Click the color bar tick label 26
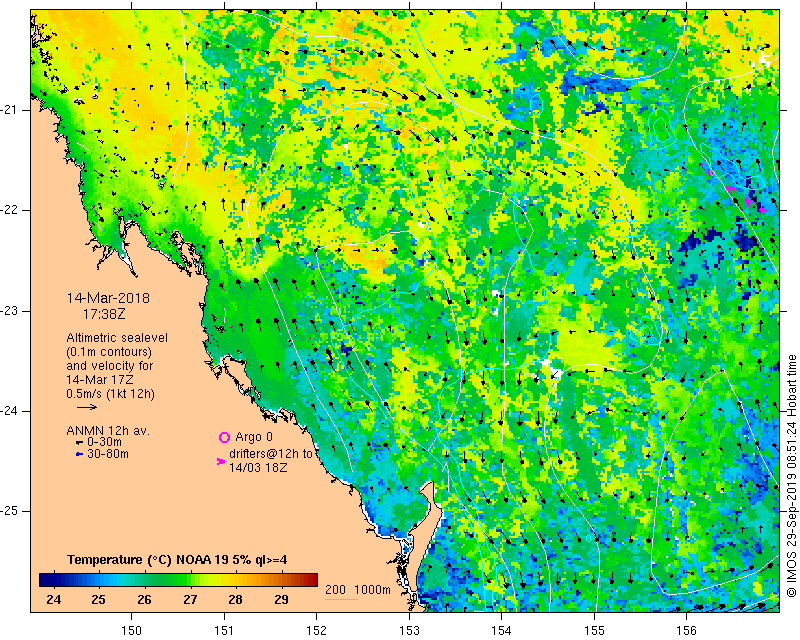The image size is (800, 640). [144, 599]
